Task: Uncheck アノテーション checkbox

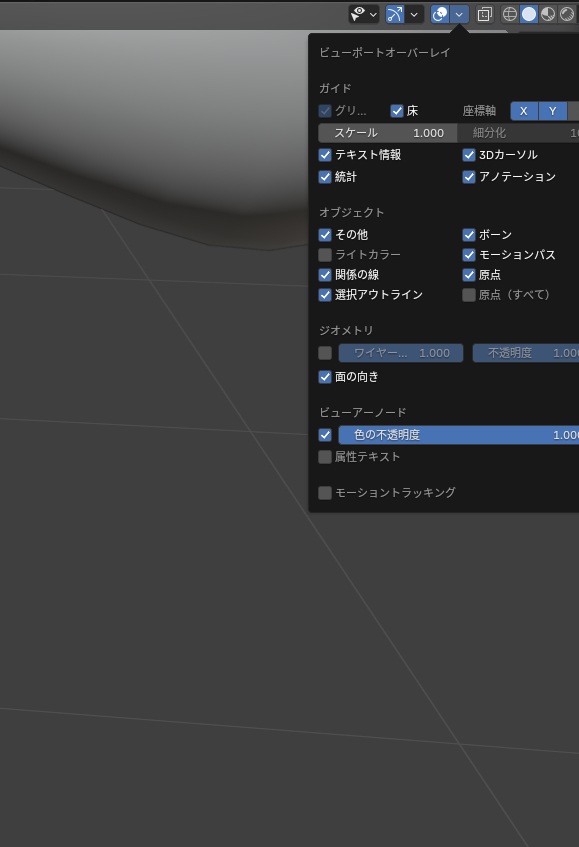Action: point(469,177)
